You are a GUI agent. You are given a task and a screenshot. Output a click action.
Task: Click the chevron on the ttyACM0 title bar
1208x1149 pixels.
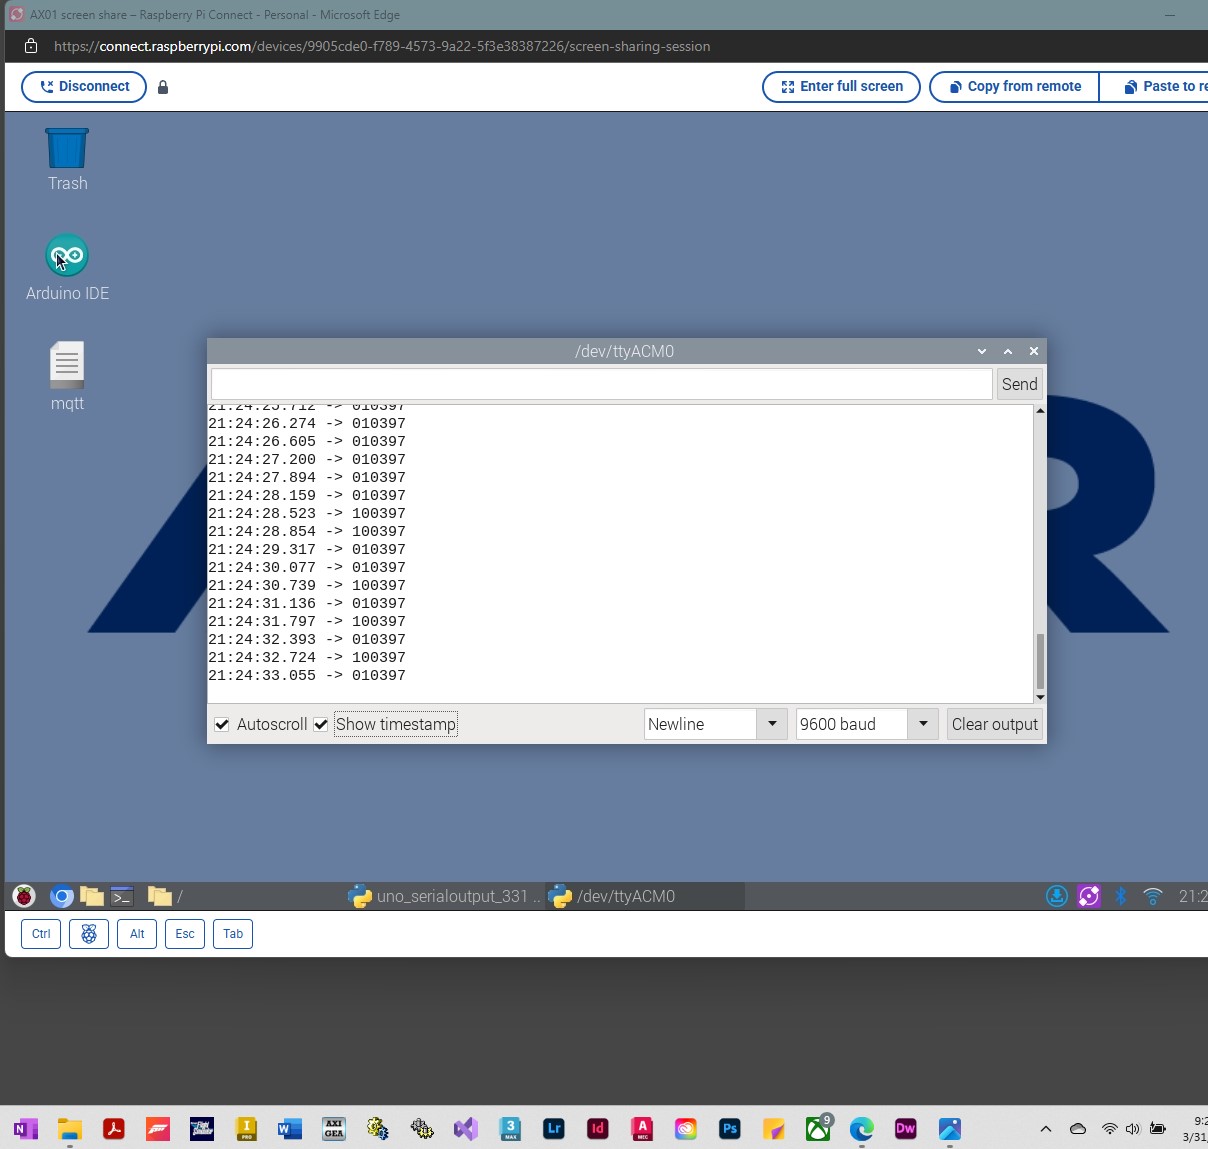click(x=981, y=351)
